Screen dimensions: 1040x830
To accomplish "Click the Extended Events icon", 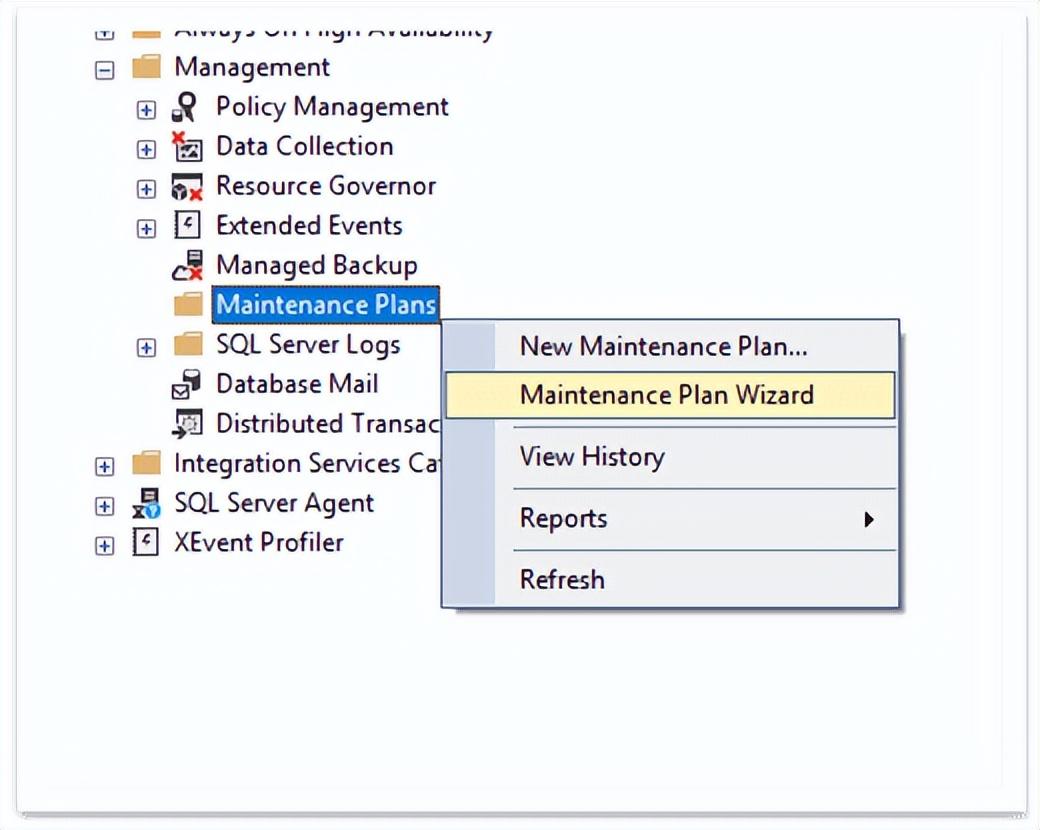I will tap(187, 226).
